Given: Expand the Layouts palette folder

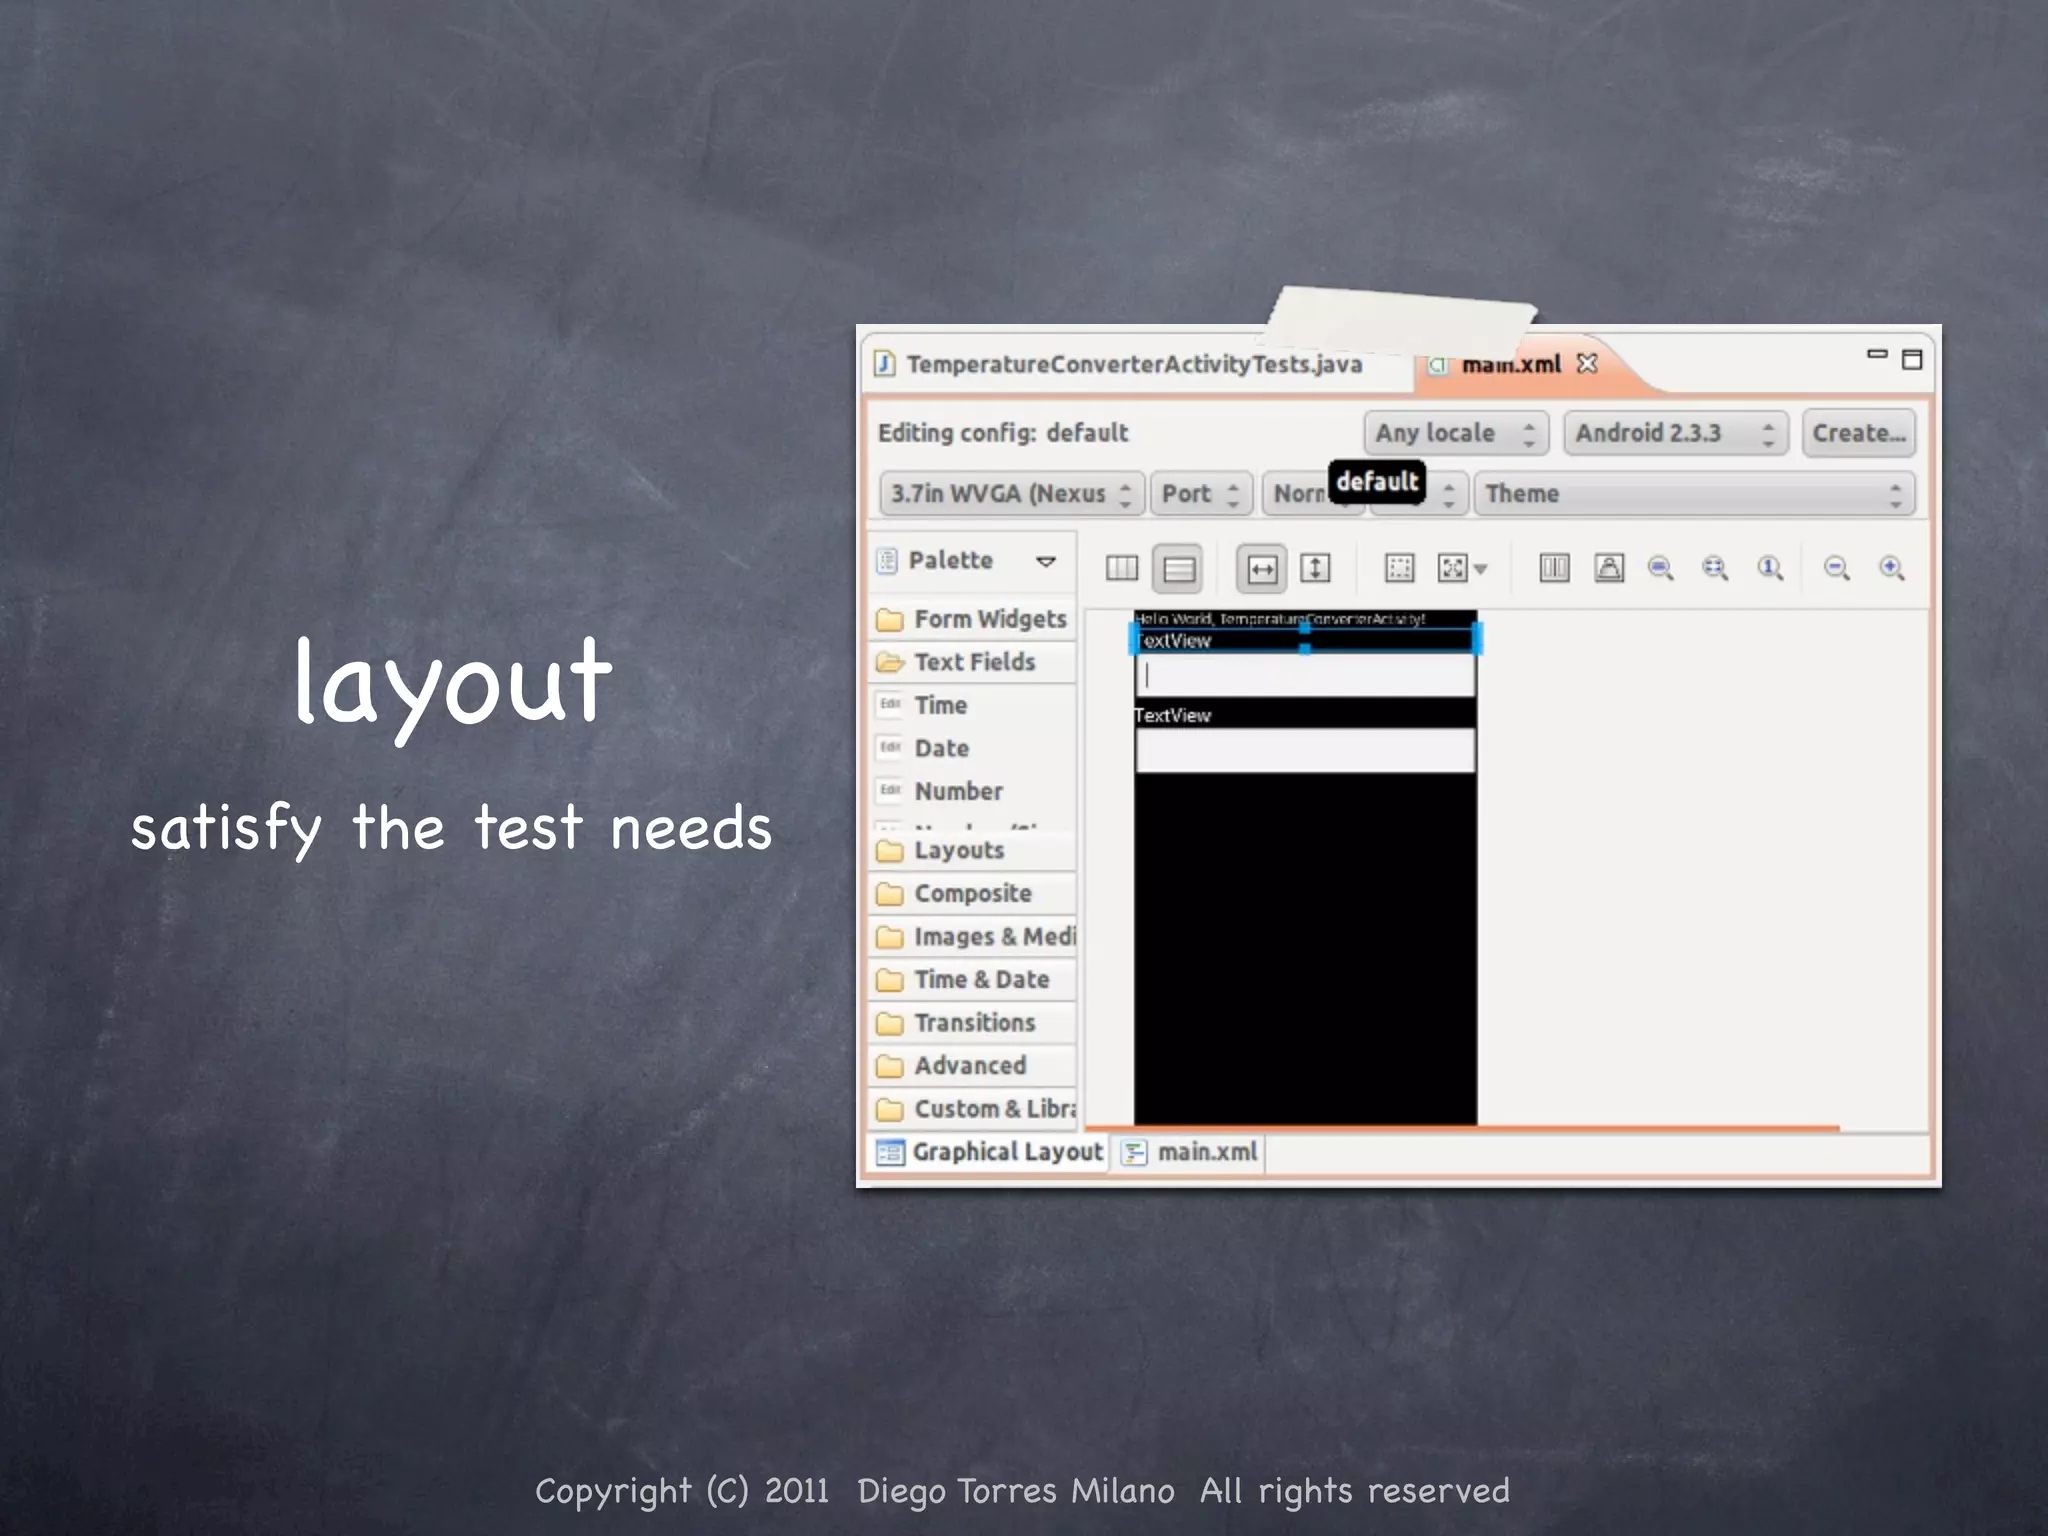Looking at the screenshot, I should [x=958, y=850].
